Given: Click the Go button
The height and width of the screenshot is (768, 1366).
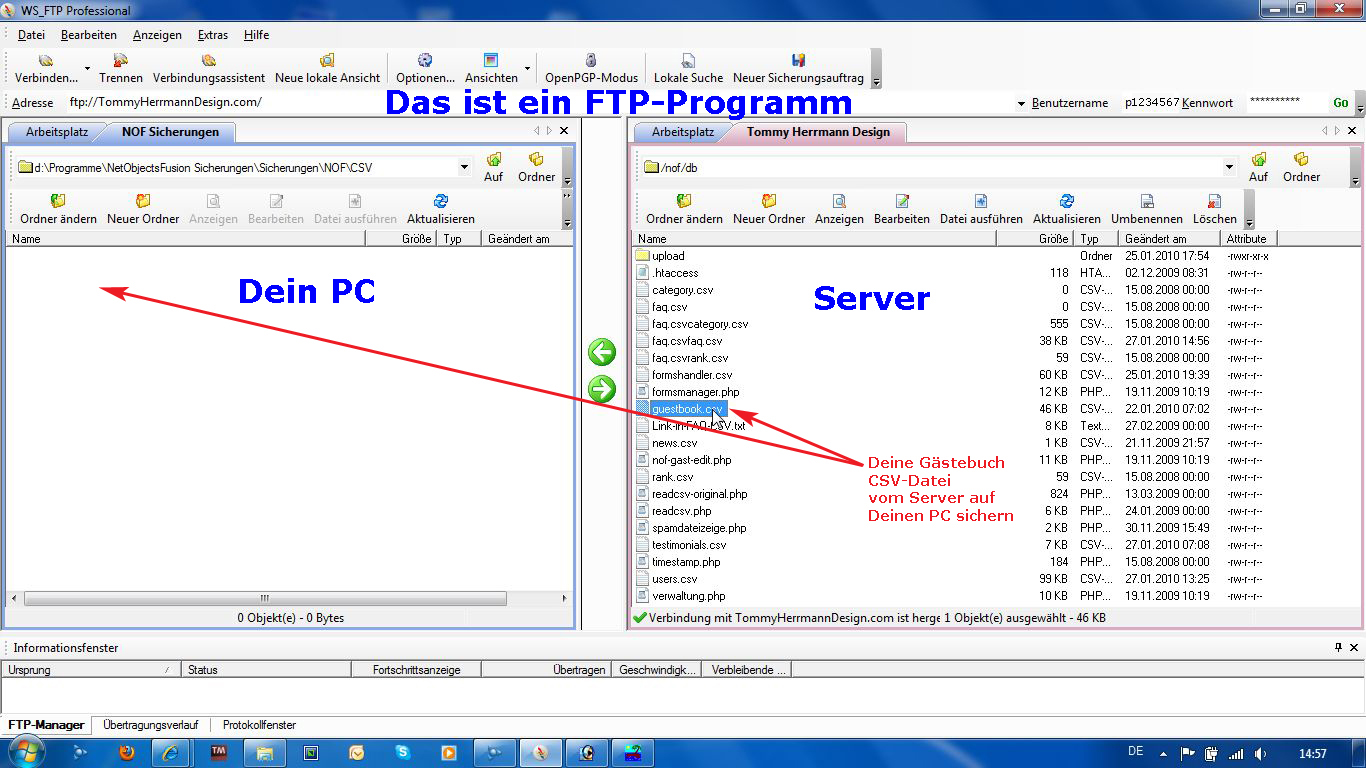Looking at the screenshot, I should click(x=1341, y=103).
